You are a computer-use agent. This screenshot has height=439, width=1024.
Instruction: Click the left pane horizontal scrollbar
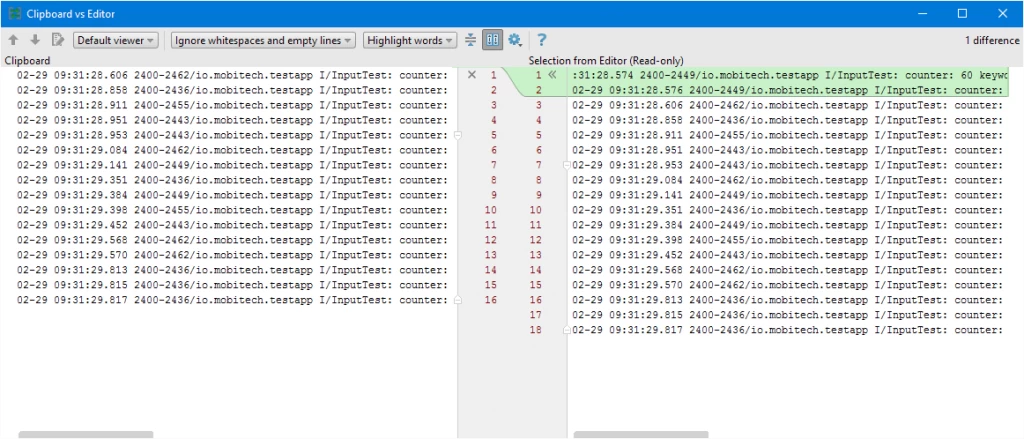coord(86,434)
